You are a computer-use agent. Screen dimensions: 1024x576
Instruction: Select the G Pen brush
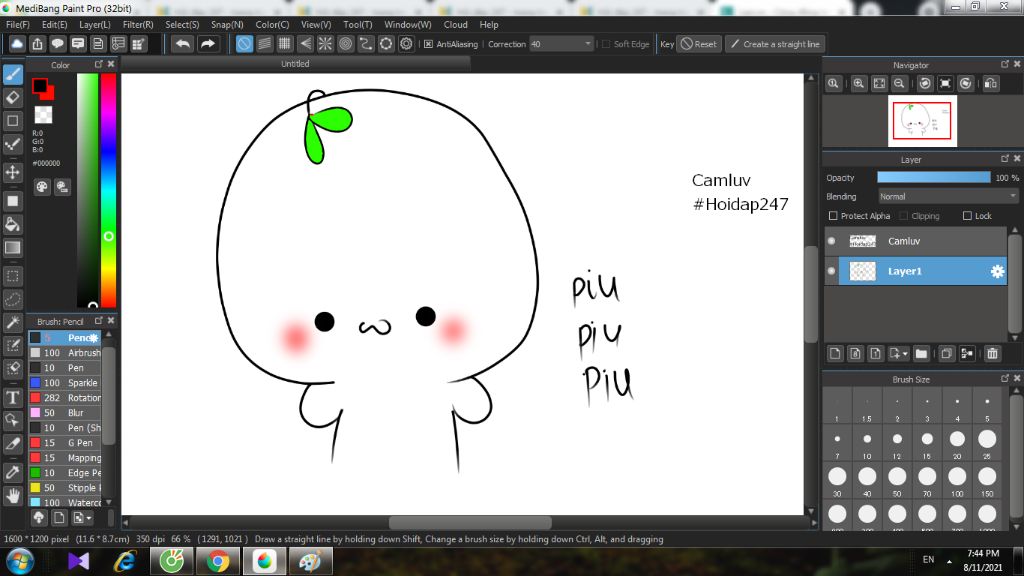coord(65,443)
